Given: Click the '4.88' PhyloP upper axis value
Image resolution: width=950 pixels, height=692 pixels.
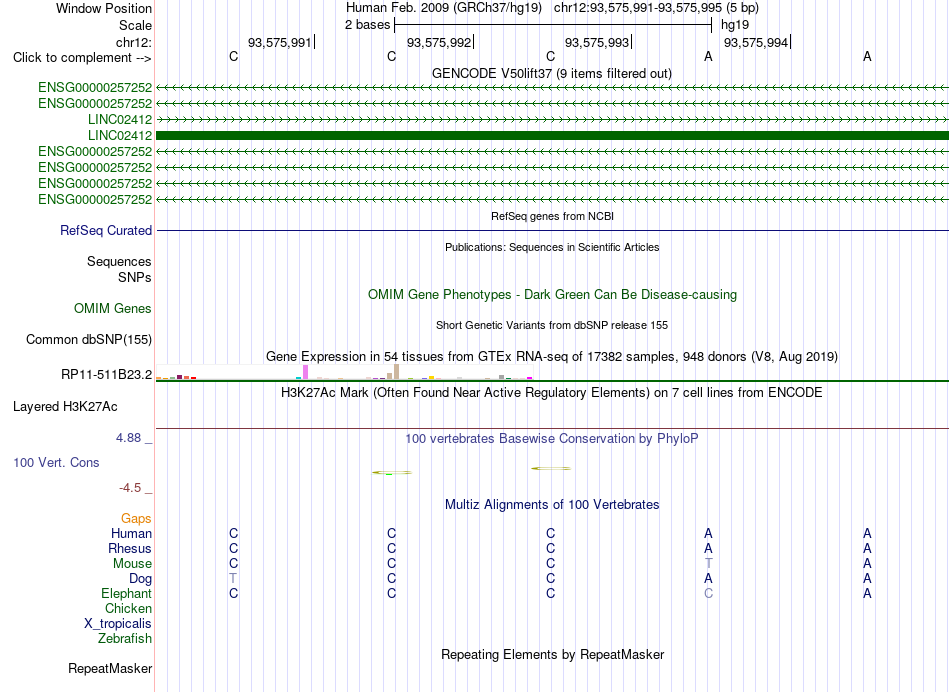Looking at the screenshot, I should tap(128, 437).
